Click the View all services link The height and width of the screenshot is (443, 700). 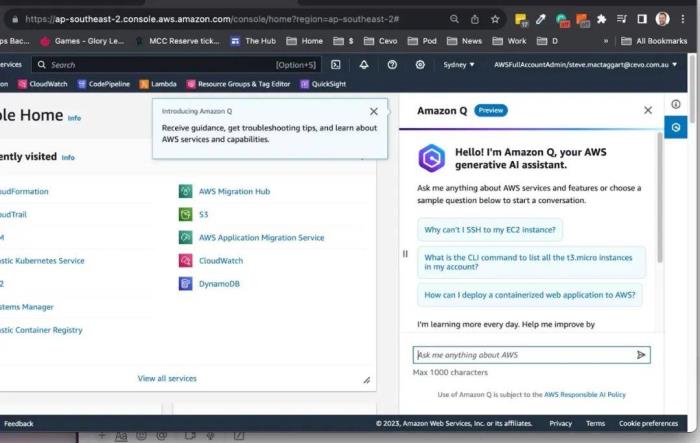167,378
